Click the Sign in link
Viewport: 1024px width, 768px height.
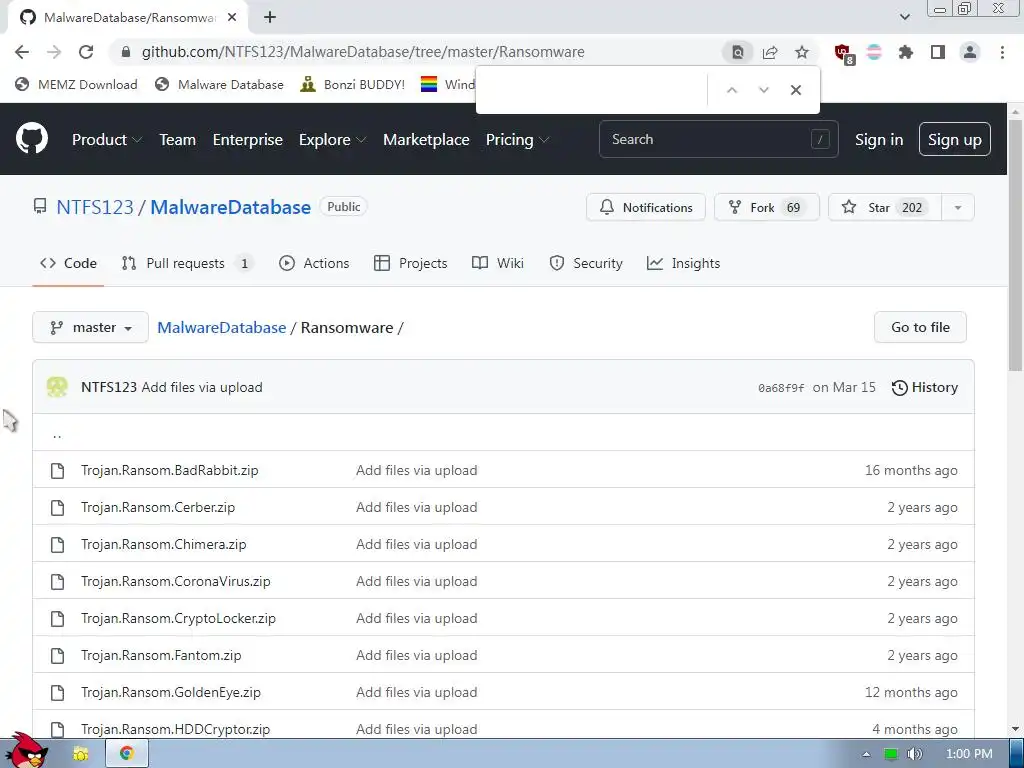[878, 140]
